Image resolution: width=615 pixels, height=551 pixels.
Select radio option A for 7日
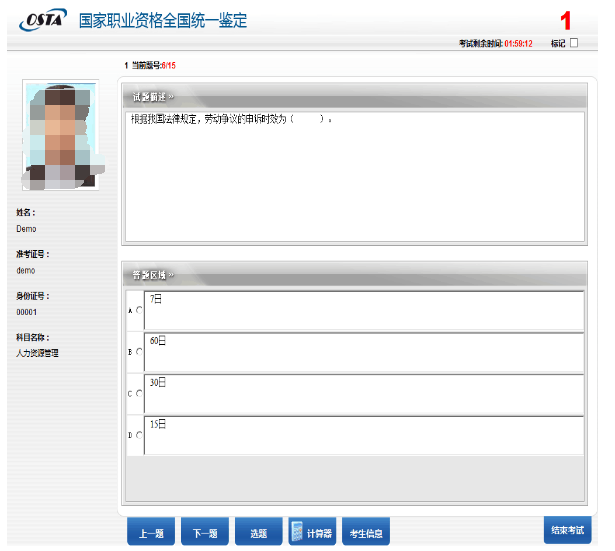(x=139, y=311)
